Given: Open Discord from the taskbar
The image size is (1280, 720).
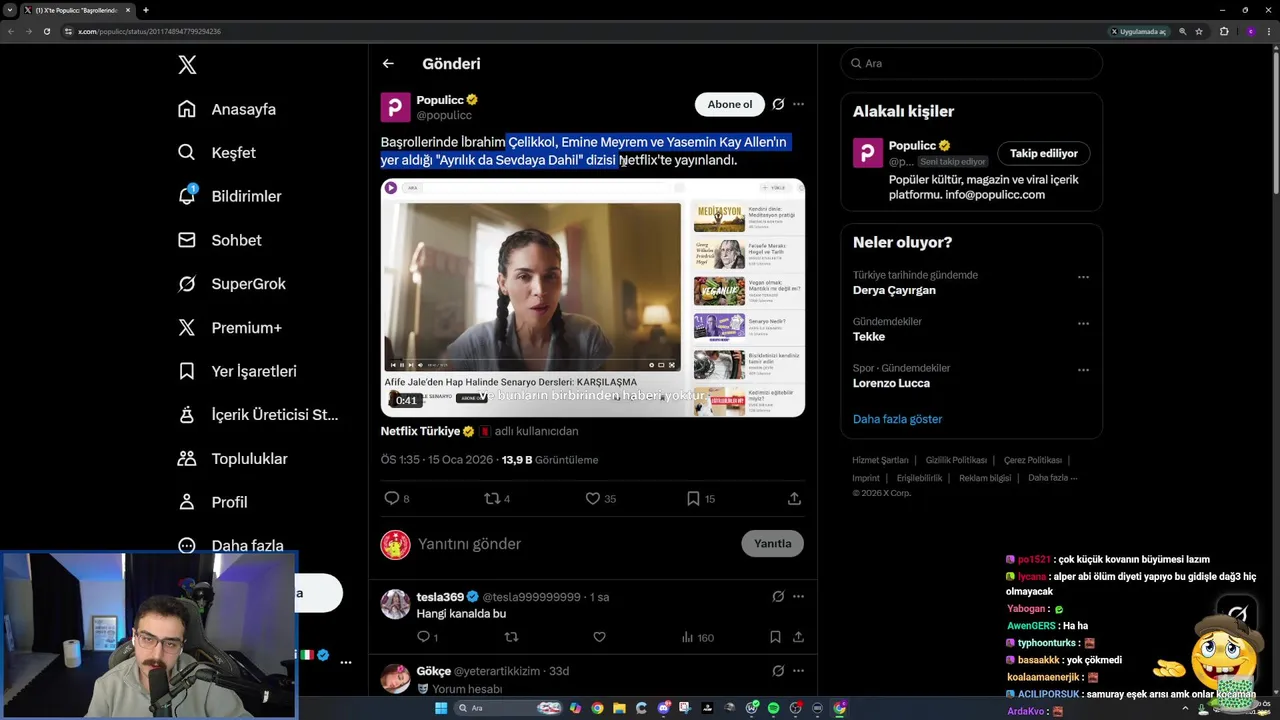Looking at the screenshot, I should click(663, 708).
